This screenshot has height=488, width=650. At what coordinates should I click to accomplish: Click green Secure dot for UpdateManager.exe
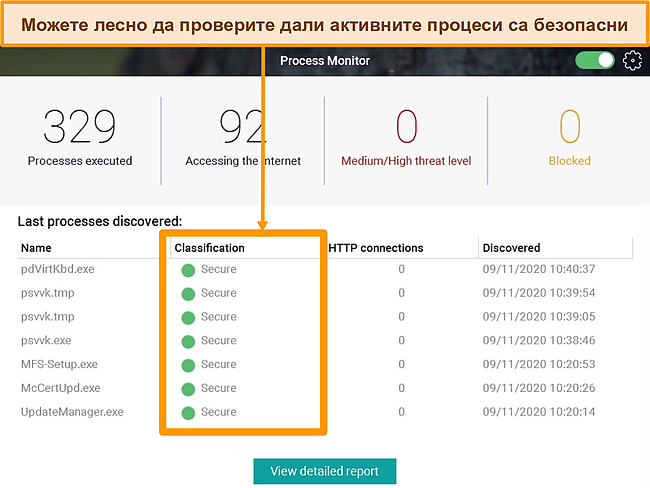click(188, 413)
